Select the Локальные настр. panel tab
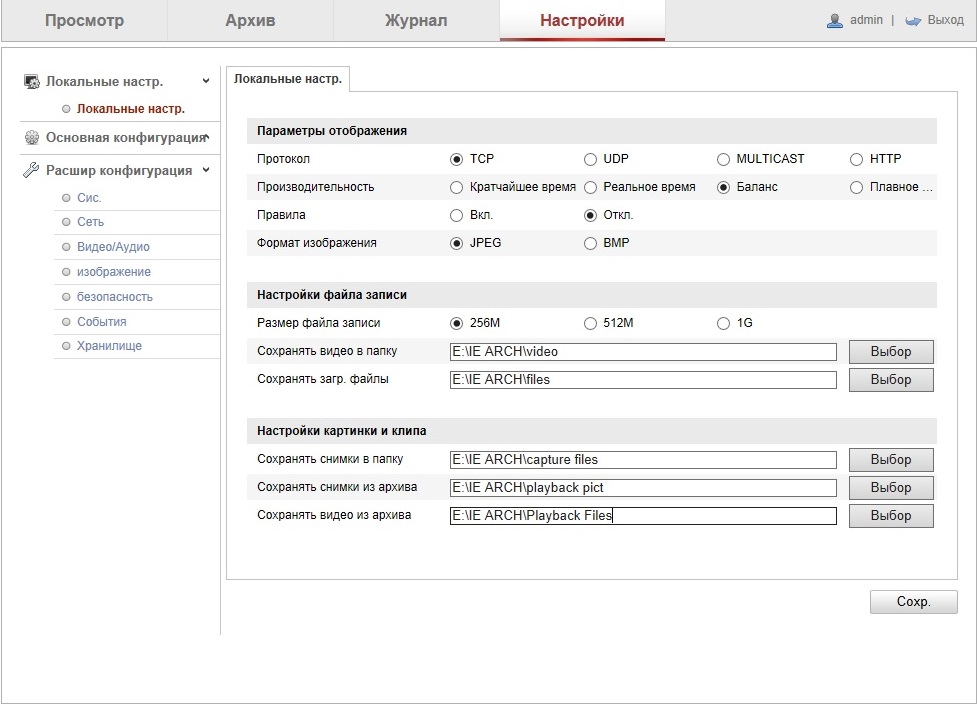 [x=288, y=79]
